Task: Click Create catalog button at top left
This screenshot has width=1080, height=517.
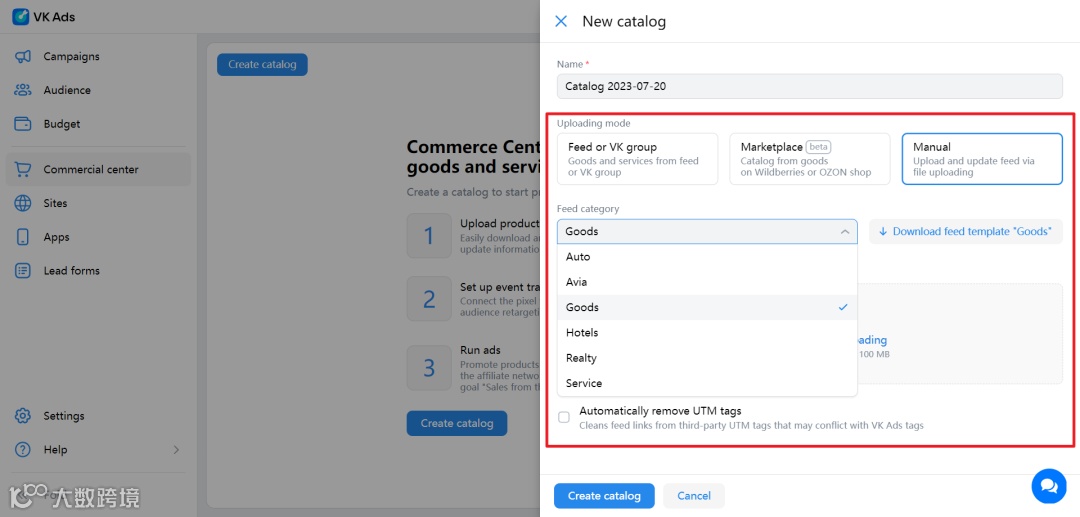Action: pos(262,65)
